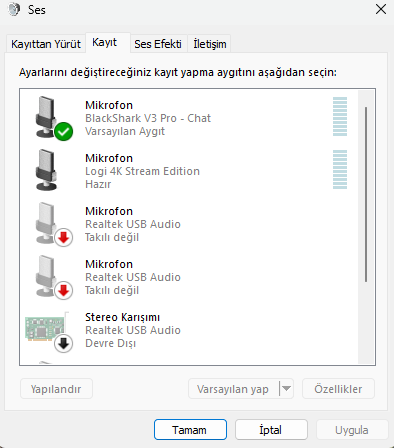Go to the Ses Efekti tab

[x=158, y=44]
